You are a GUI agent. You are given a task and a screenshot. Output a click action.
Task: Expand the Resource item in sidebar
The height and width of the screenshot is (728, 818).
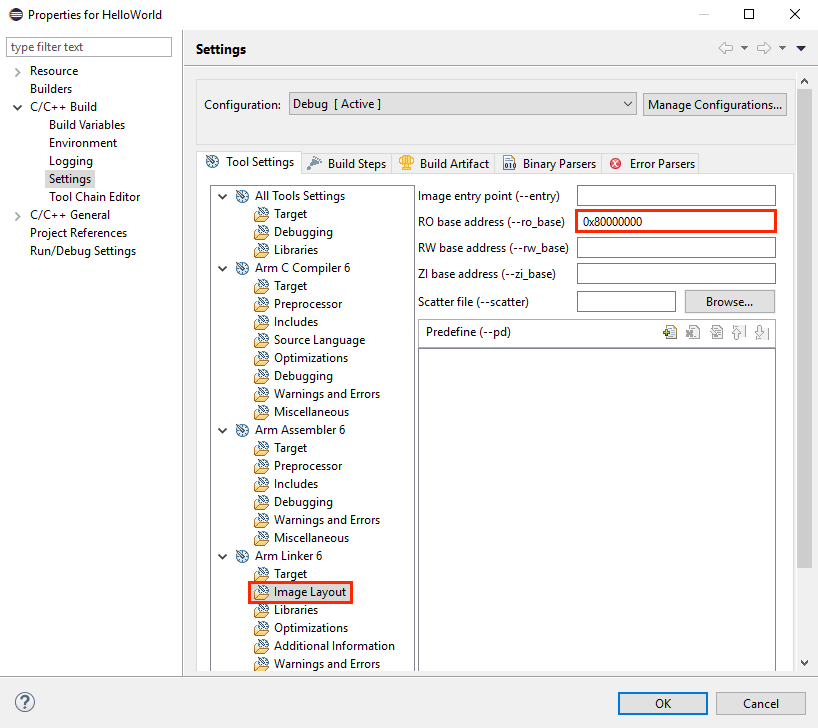tap(18, 70)
